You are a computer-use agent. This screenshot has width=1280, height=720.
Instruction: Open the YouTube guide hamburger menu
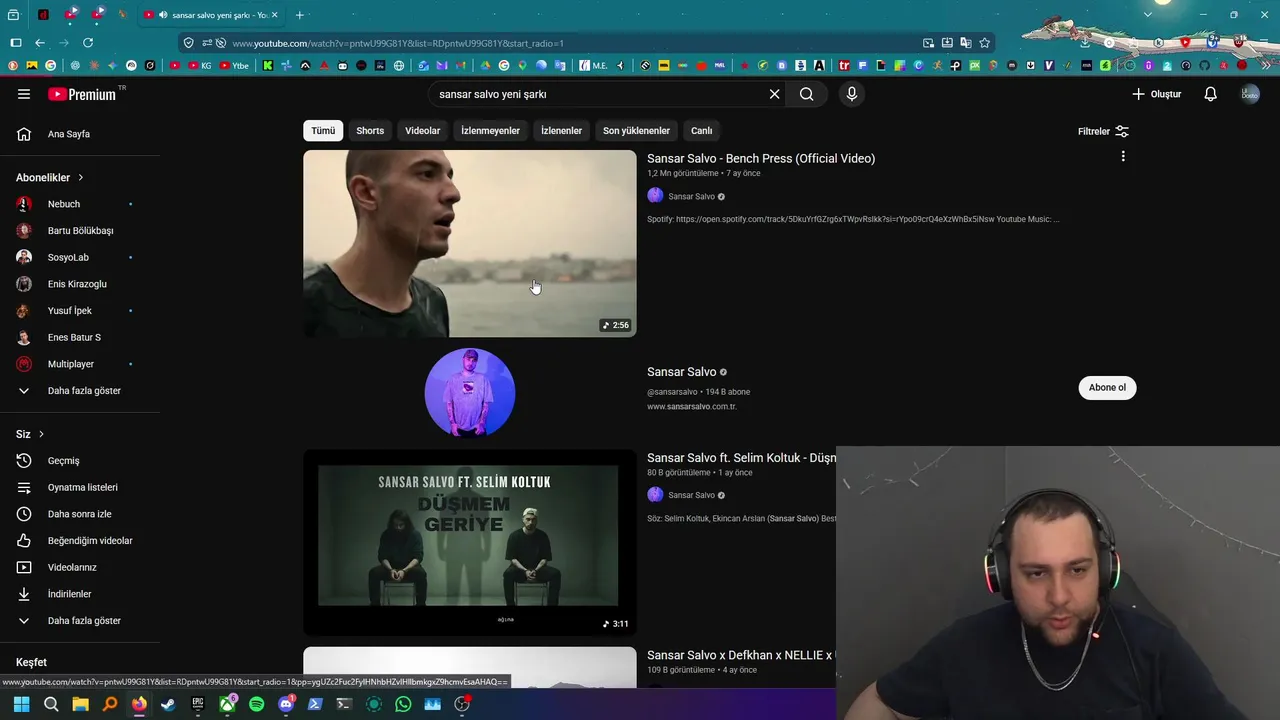click(x=24, y=94)
